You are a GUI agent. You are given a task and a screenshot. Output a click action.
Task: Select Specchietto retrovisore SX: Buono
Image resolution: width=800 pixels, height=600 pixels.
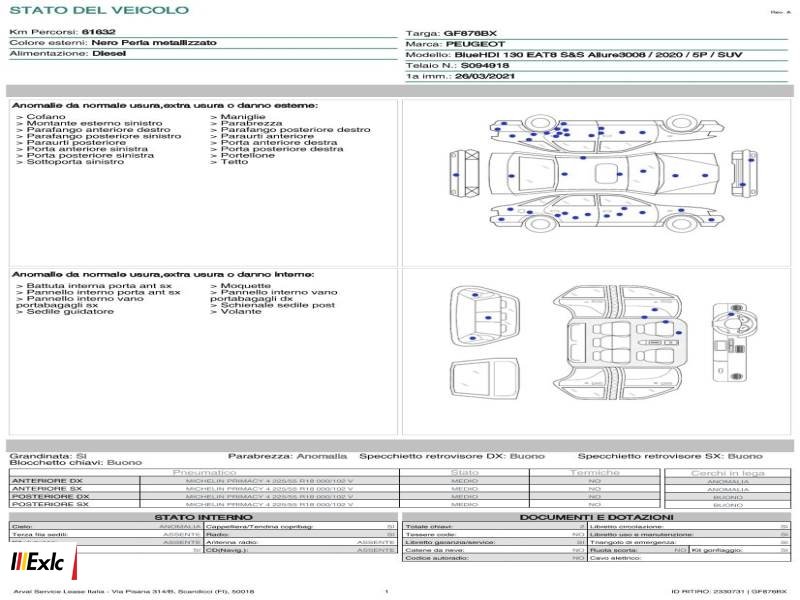[x=670, y=456]
